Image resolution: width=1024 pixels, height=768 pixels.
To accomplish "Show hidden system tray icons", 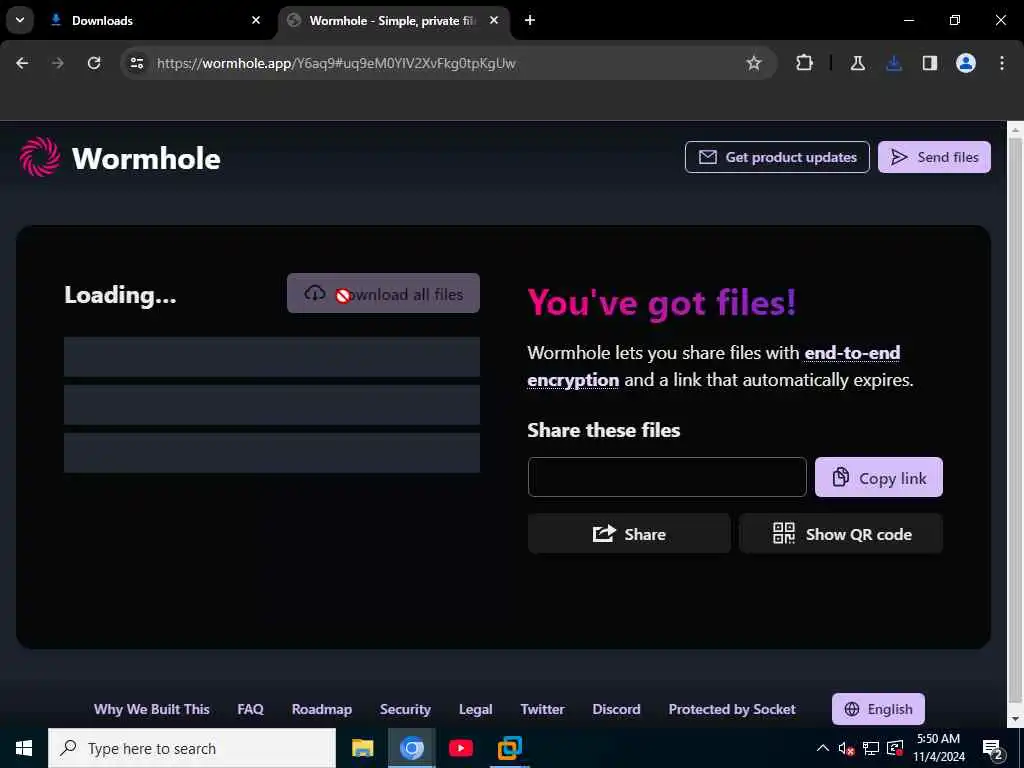I will [x=822, y=748].
